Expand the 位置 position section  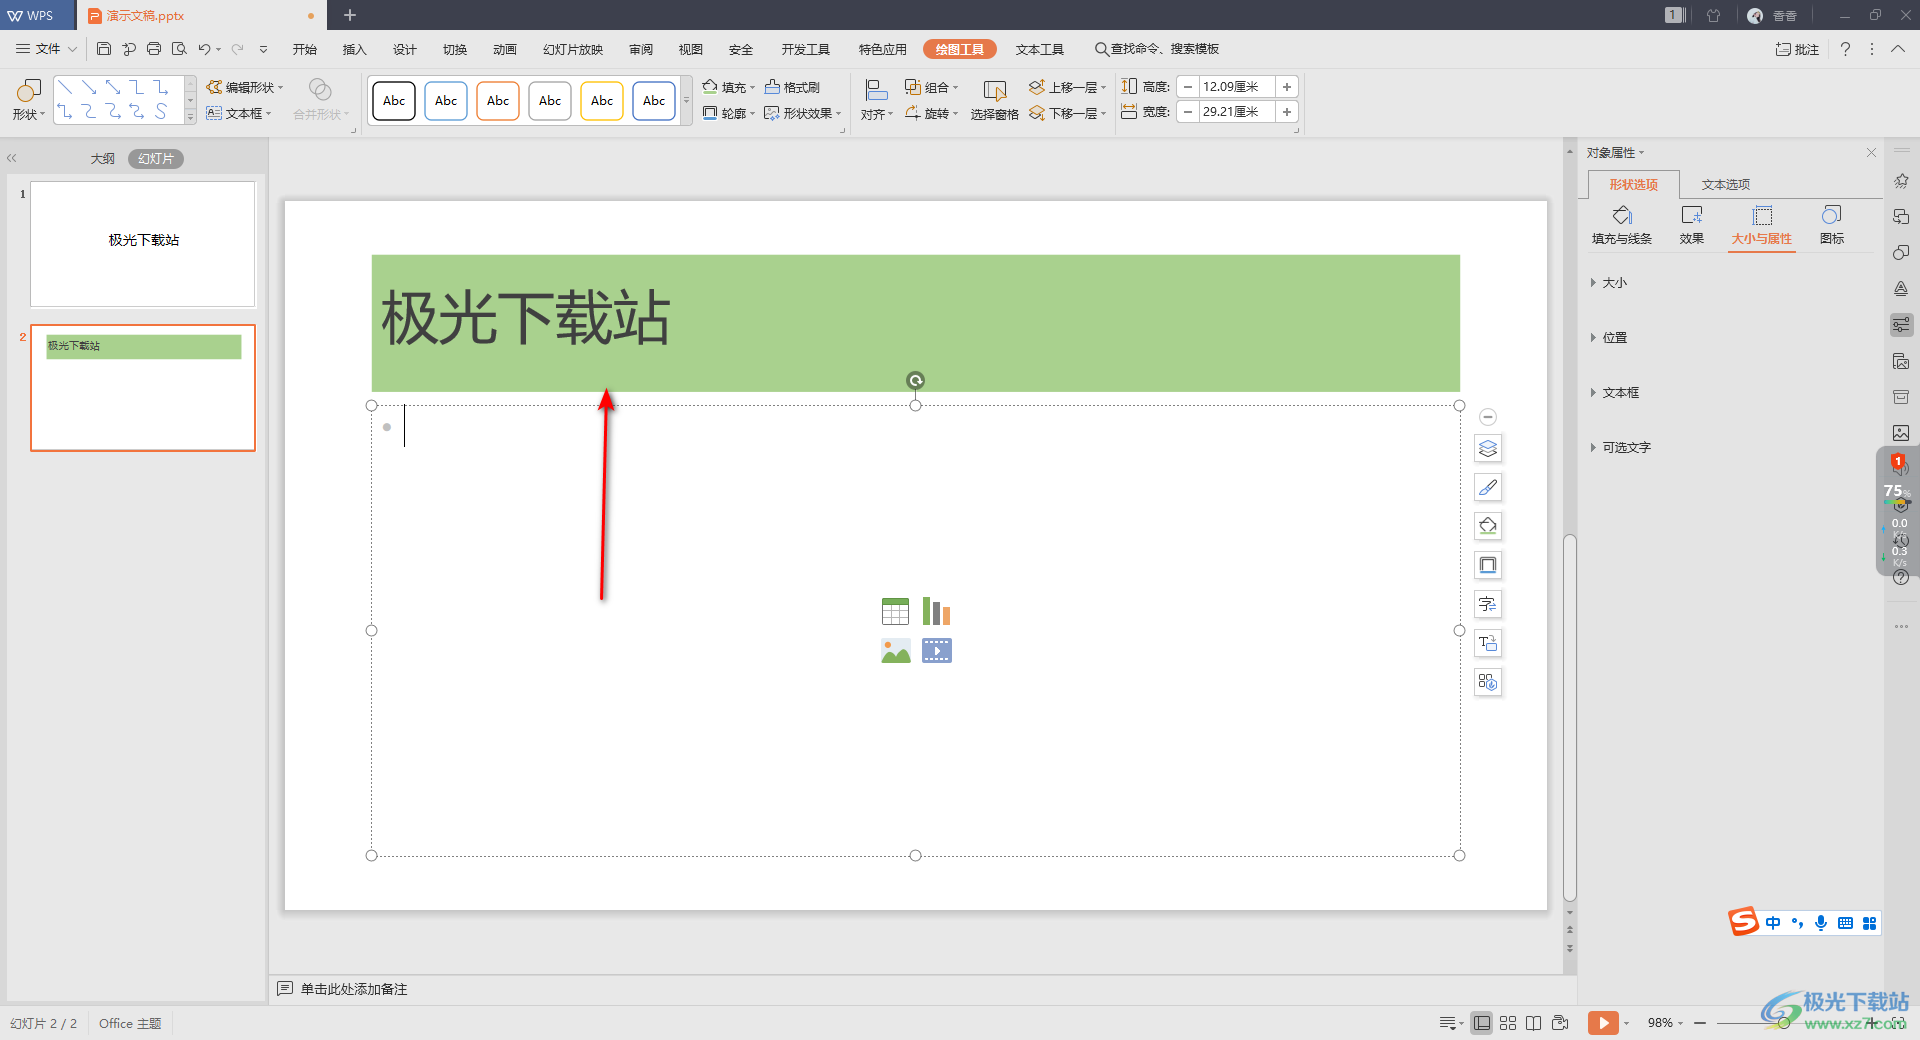pos(1609,338)
